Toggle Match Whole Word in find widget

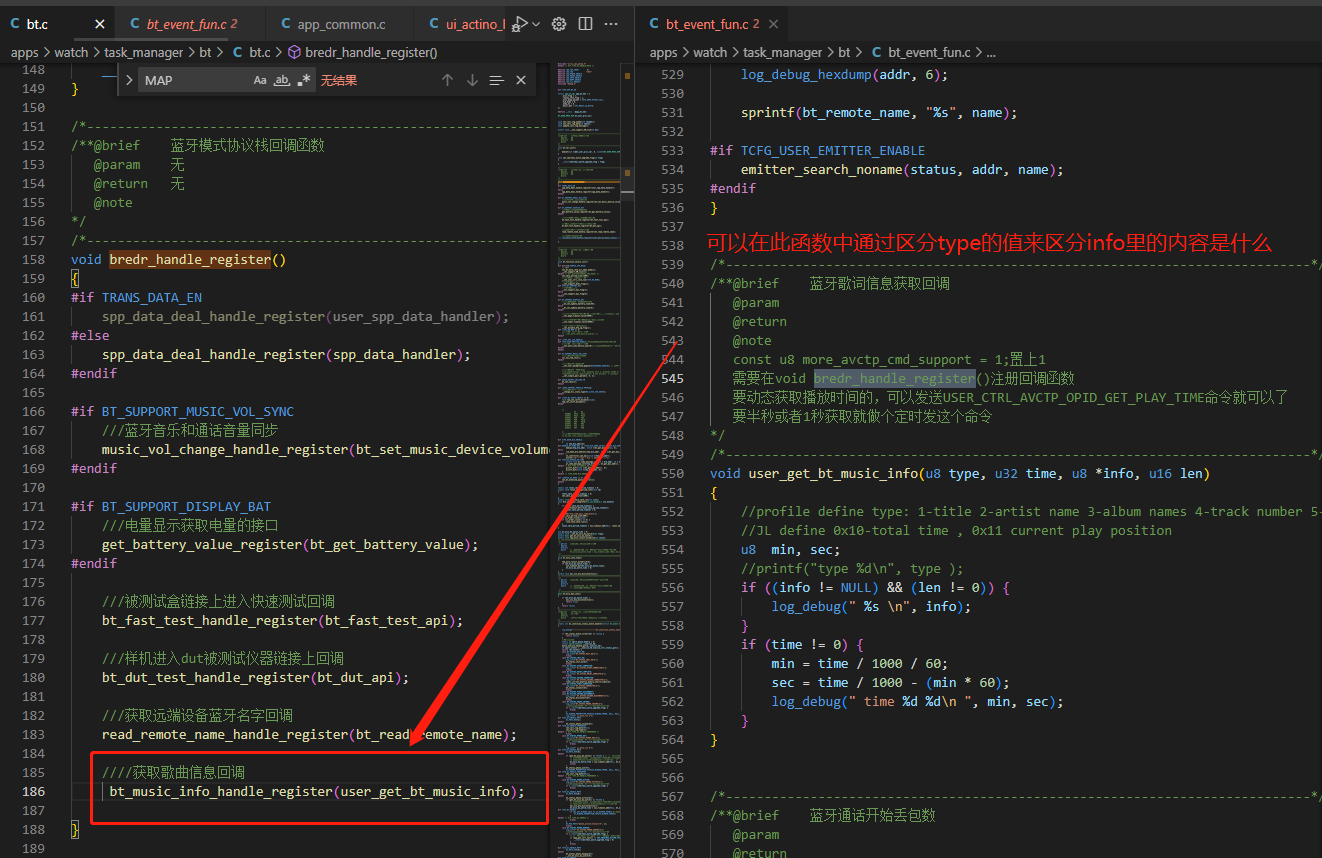(282, 80)
